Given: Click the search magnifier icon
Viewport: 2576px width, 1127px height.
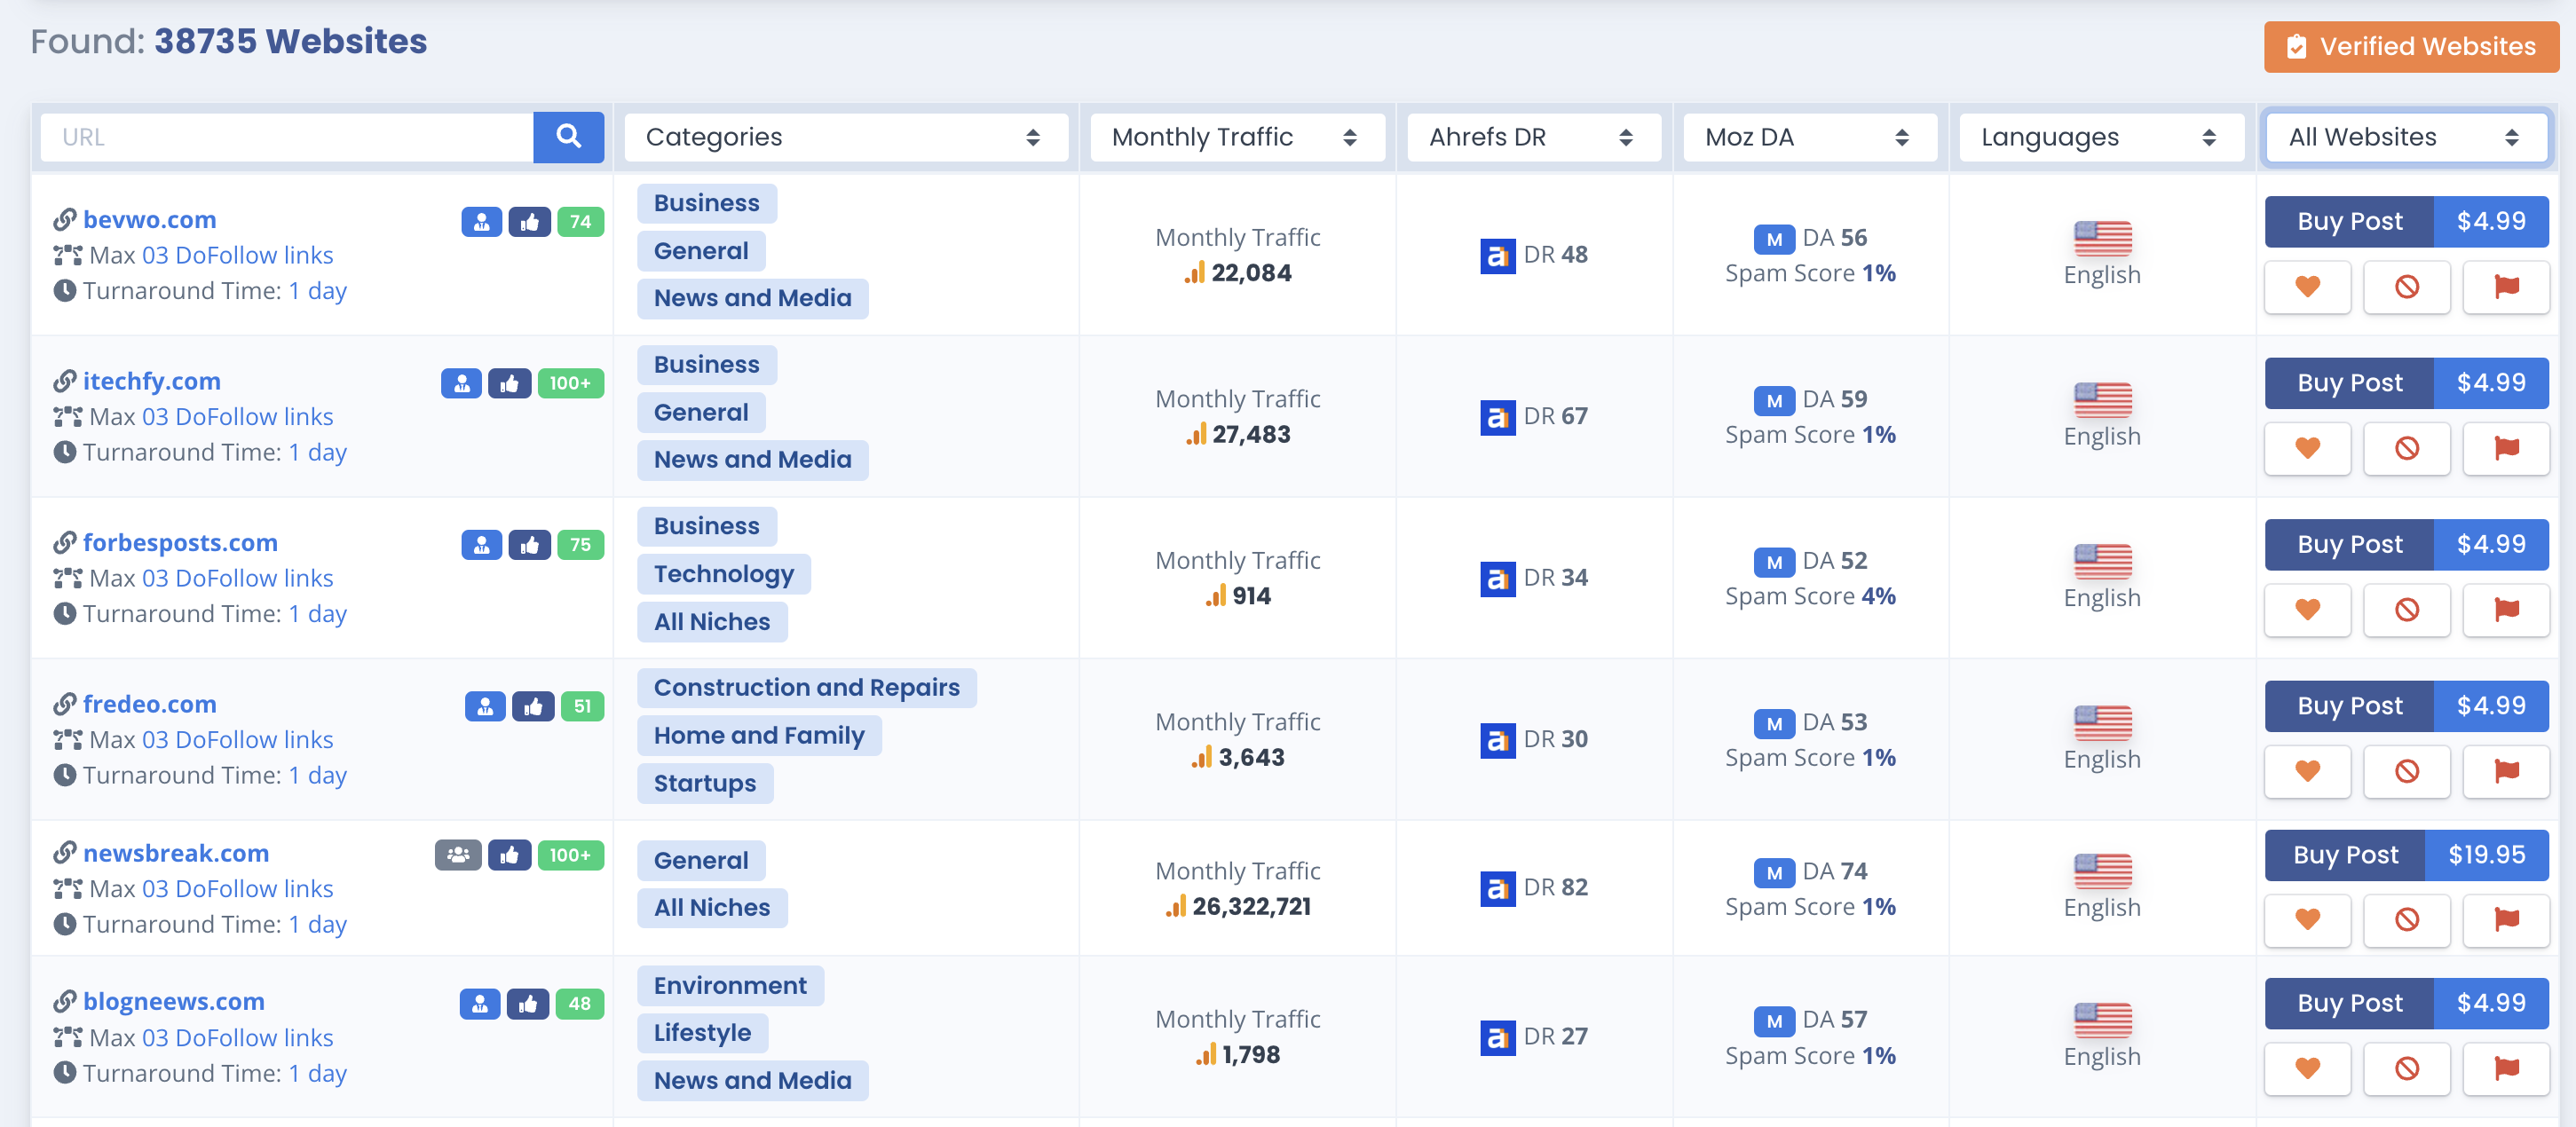Looking at the screenshot, I should tap(568, 137).
